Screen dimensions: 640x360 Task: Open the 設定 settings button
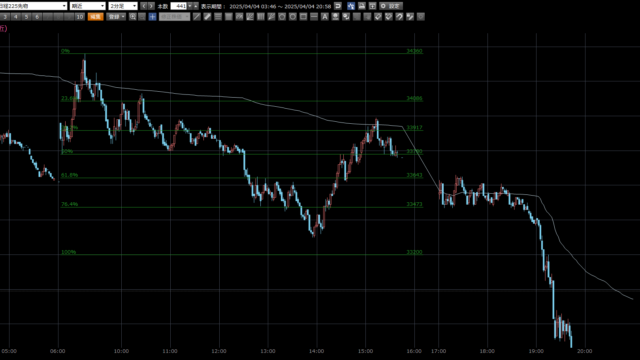click(x=391, y=6)
